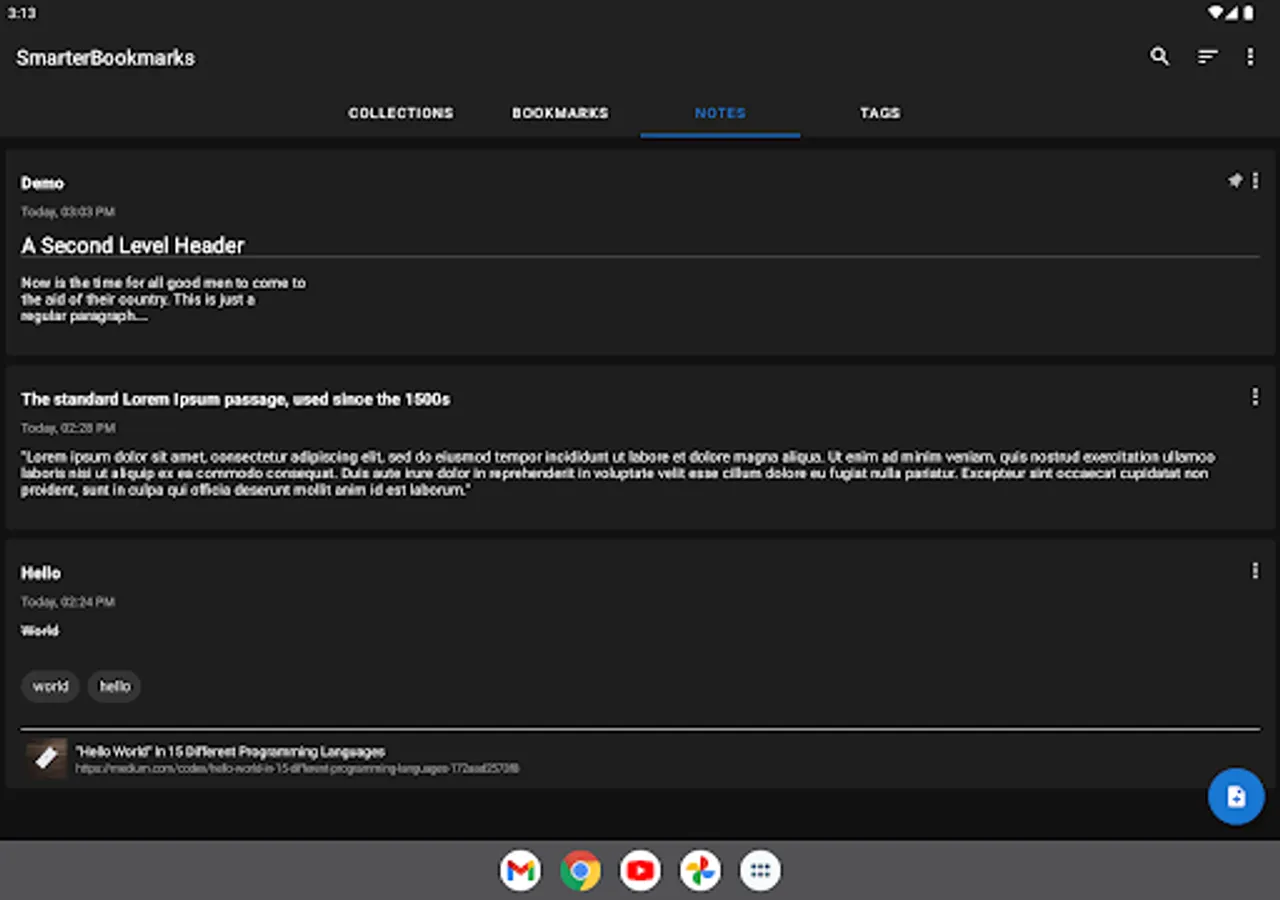
Task: Open the Lorem Ipsum note's options menu
Action: pos(1255,397)
